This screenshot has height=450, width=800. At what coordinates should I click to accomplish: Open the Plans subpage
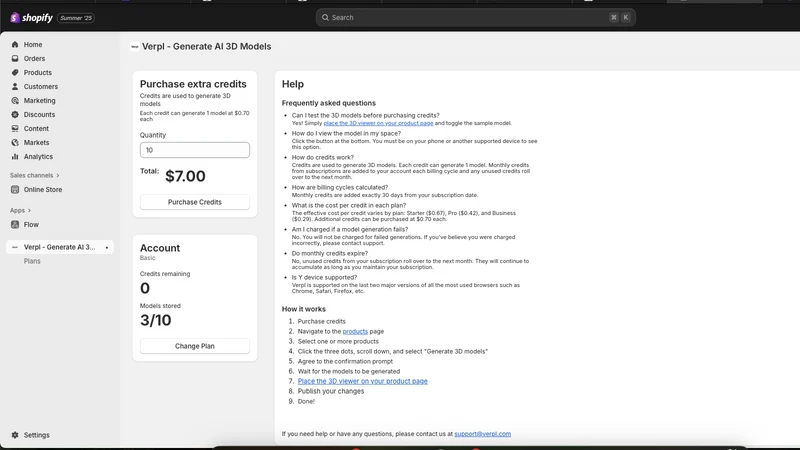[x=32, y=261]
